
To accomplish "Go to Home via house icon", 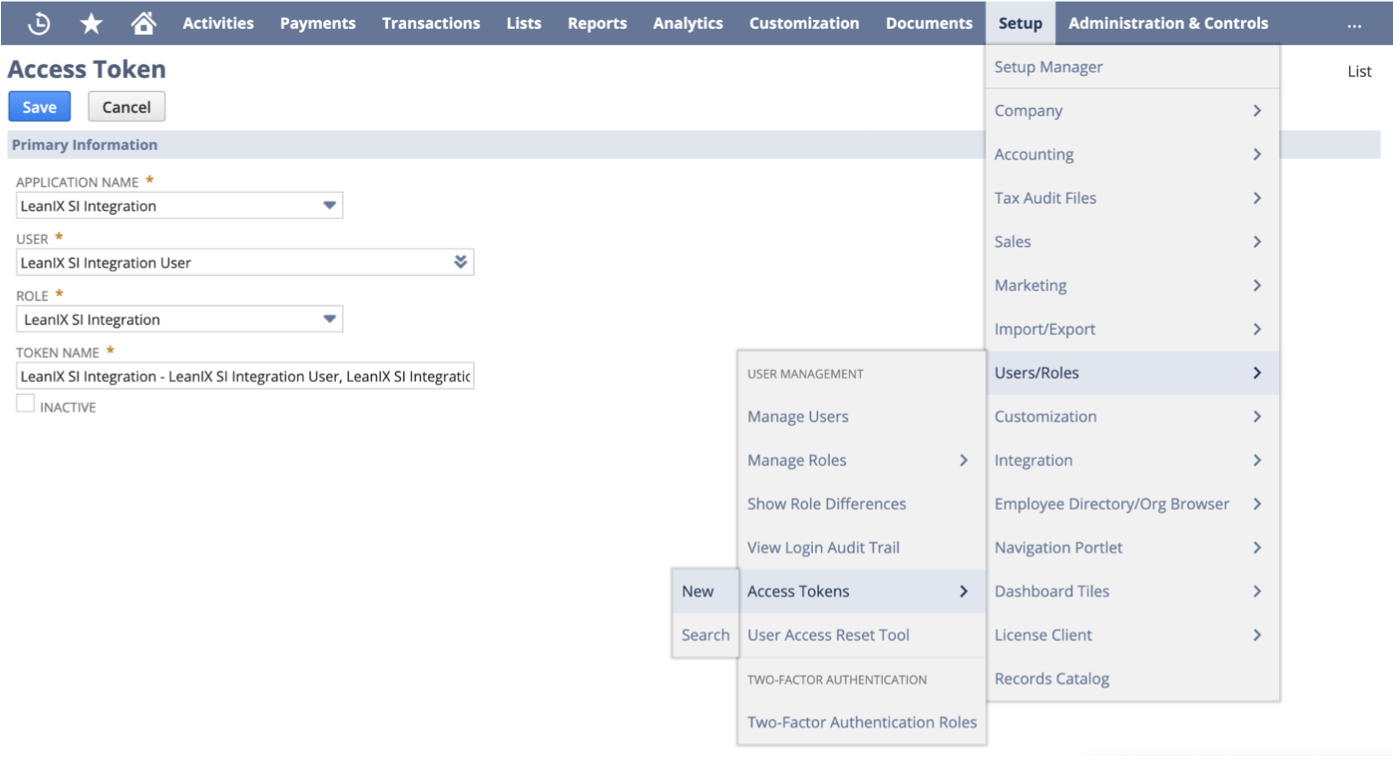I will pos(144,23).
